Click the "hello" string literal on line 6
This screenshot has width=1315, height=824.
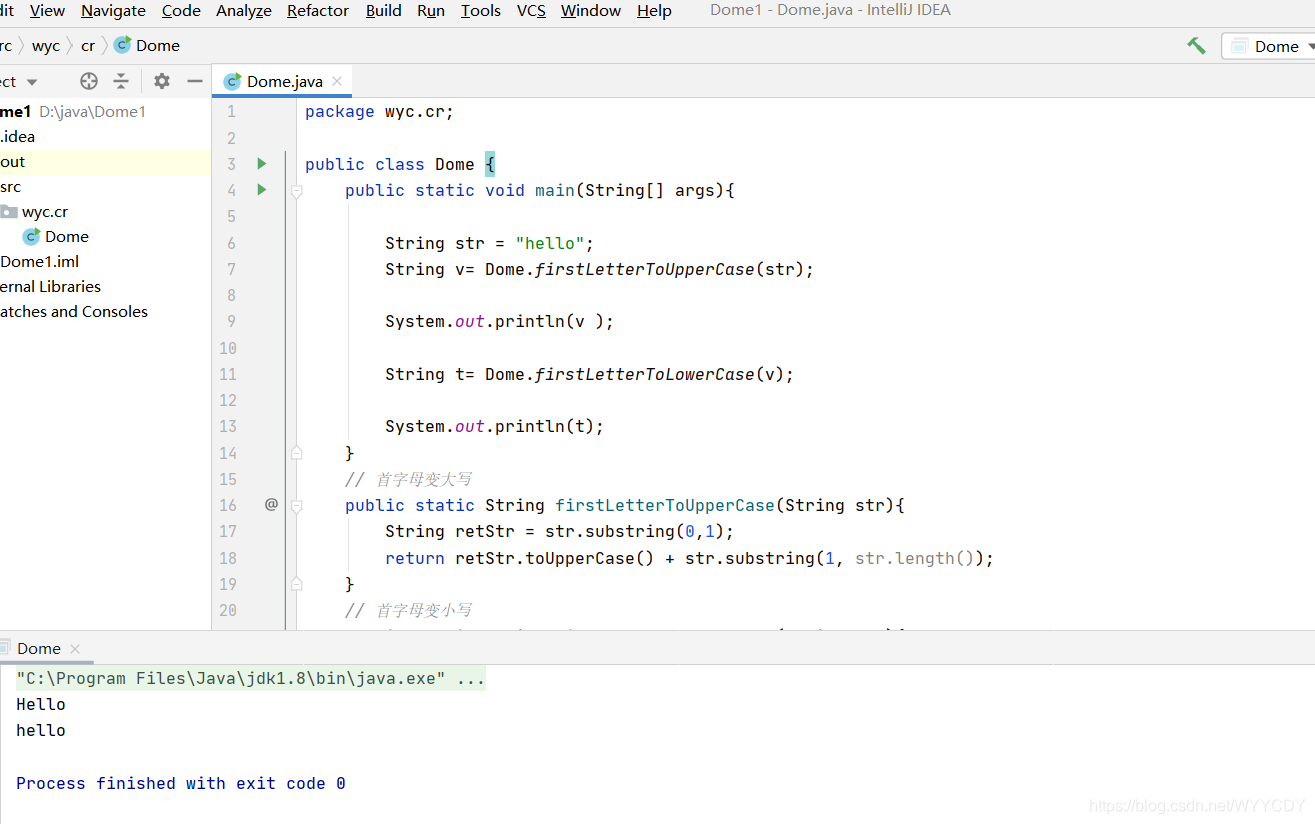tap(550, 243)
